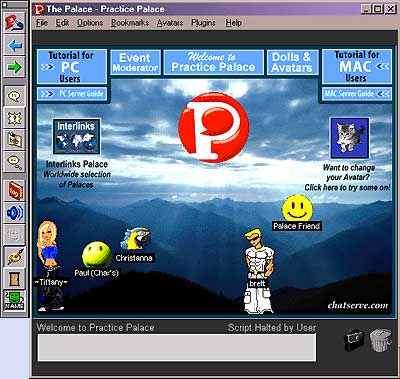Click the Tutorial for PC Users button
This screenshot has height=379, width=400.
click(72, 67)
